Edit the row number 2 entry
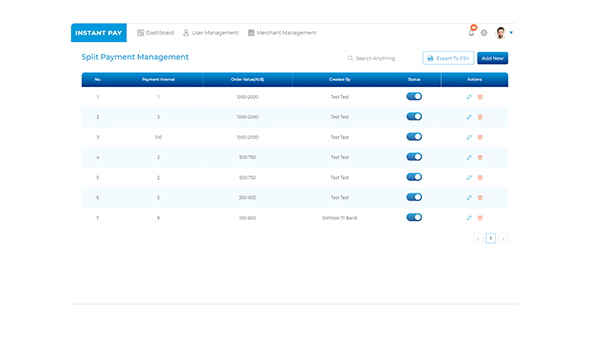590x360 pixels. pos(469,117)
